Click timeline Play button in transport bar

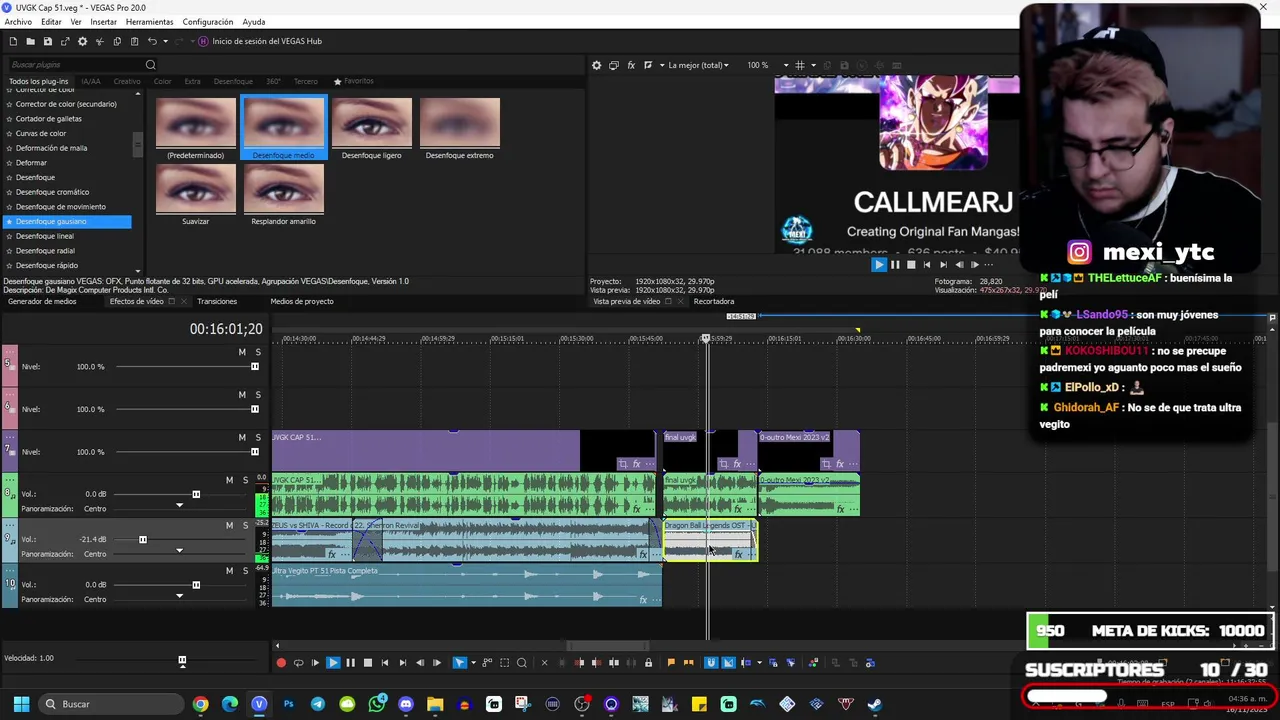tap(333, 662)
